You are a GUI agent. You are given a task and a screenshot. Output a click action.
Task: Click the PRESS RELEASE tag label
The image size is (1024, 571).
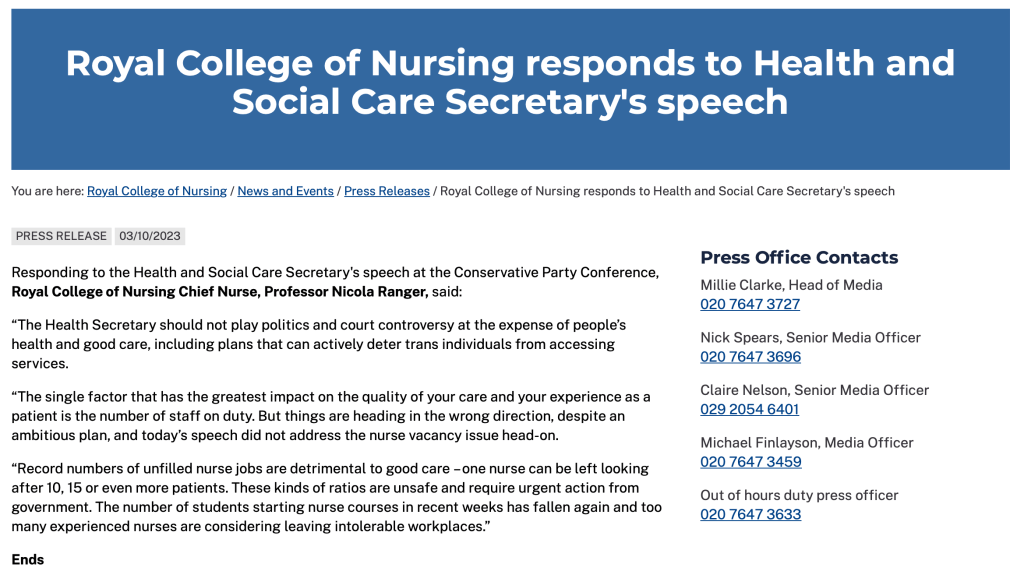61,237
